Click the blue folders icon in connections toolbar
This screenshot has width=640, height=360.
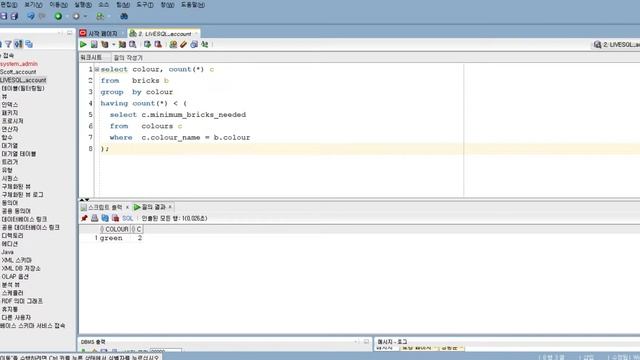pos(29,44)
